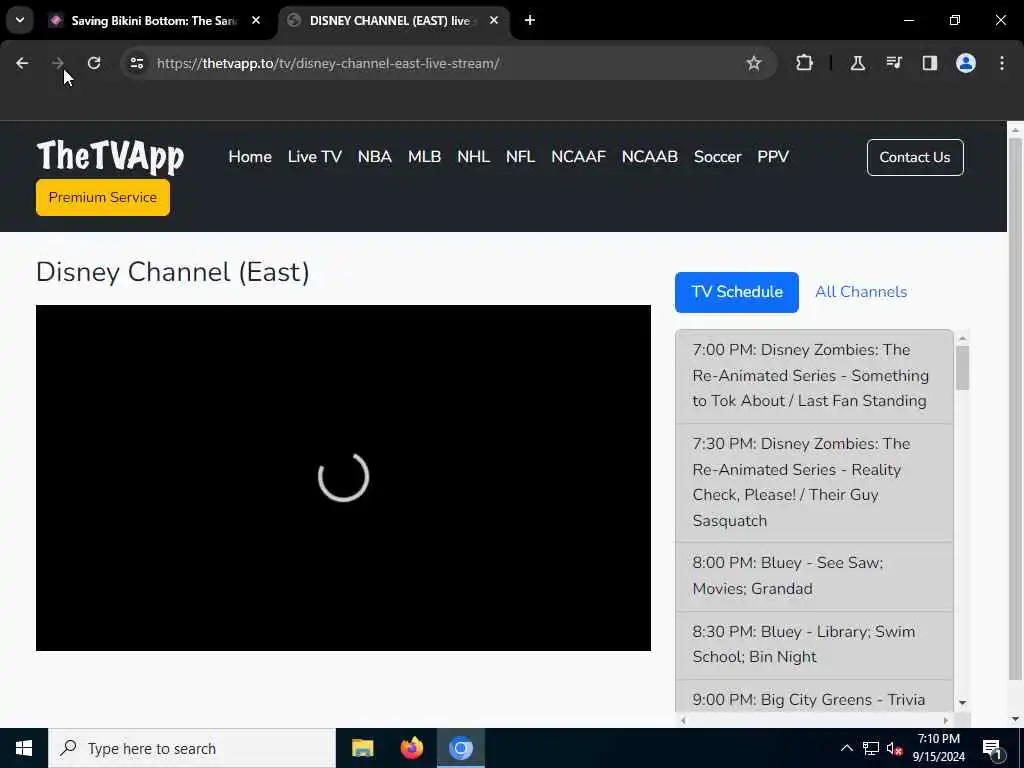Click the Contact Us button
This screenshot has height=768, width=1024.
pos(915,157)
